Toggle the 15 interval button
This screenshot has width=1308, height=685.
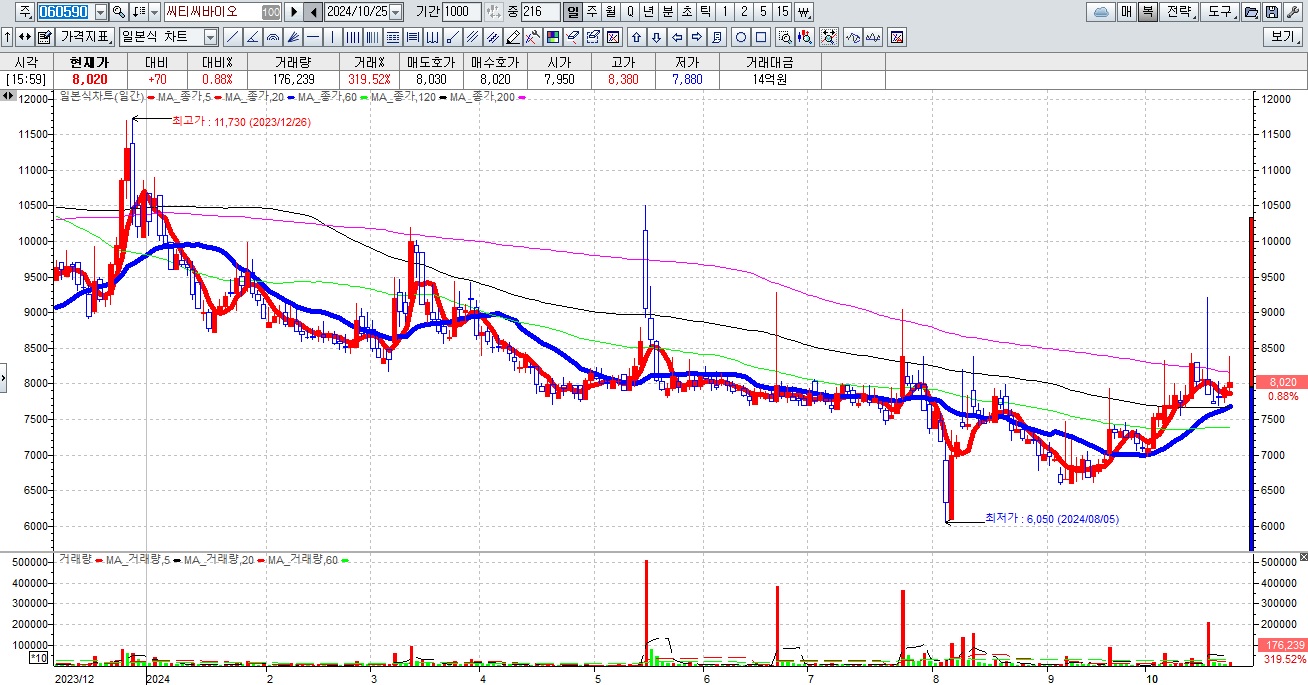point(782,12)
